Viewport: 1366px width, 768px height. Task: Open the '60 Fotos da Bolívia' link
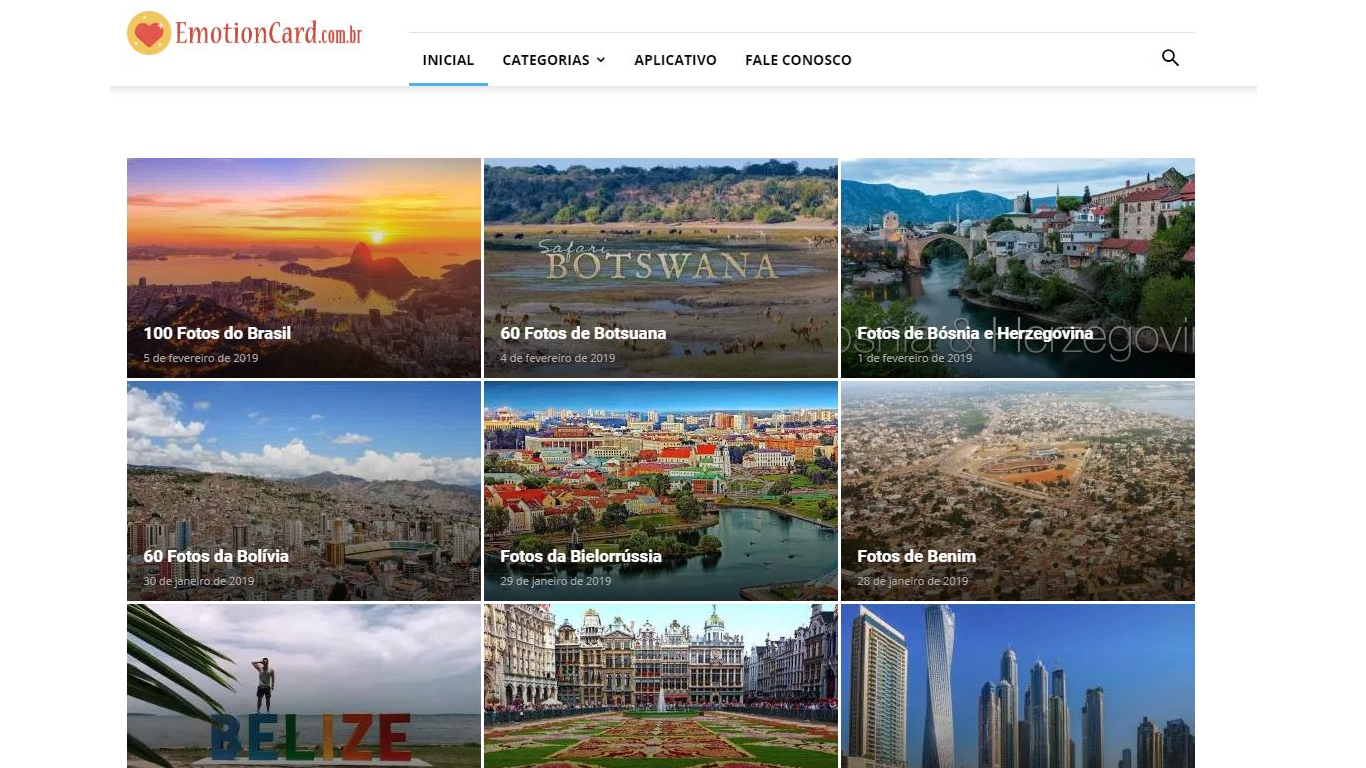pos(216,556)
